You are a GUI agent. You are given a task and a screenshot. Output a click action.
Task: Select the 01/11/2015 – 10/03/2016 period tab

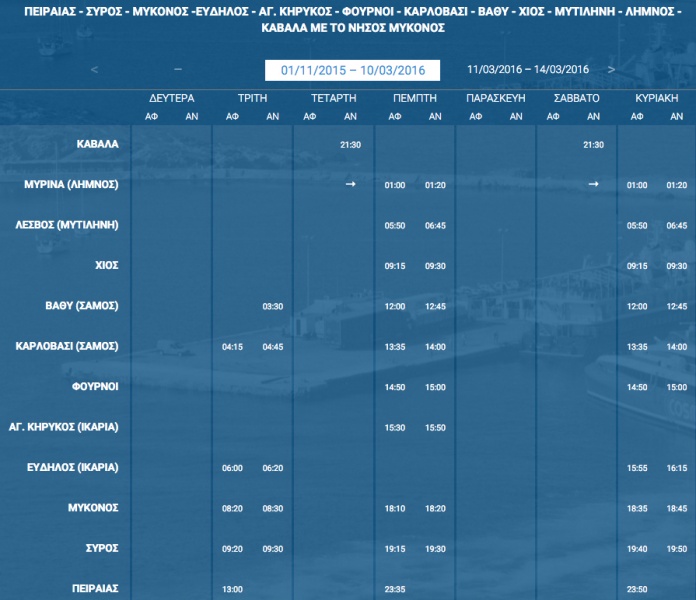pyautogui.click(x=352, y=70)
